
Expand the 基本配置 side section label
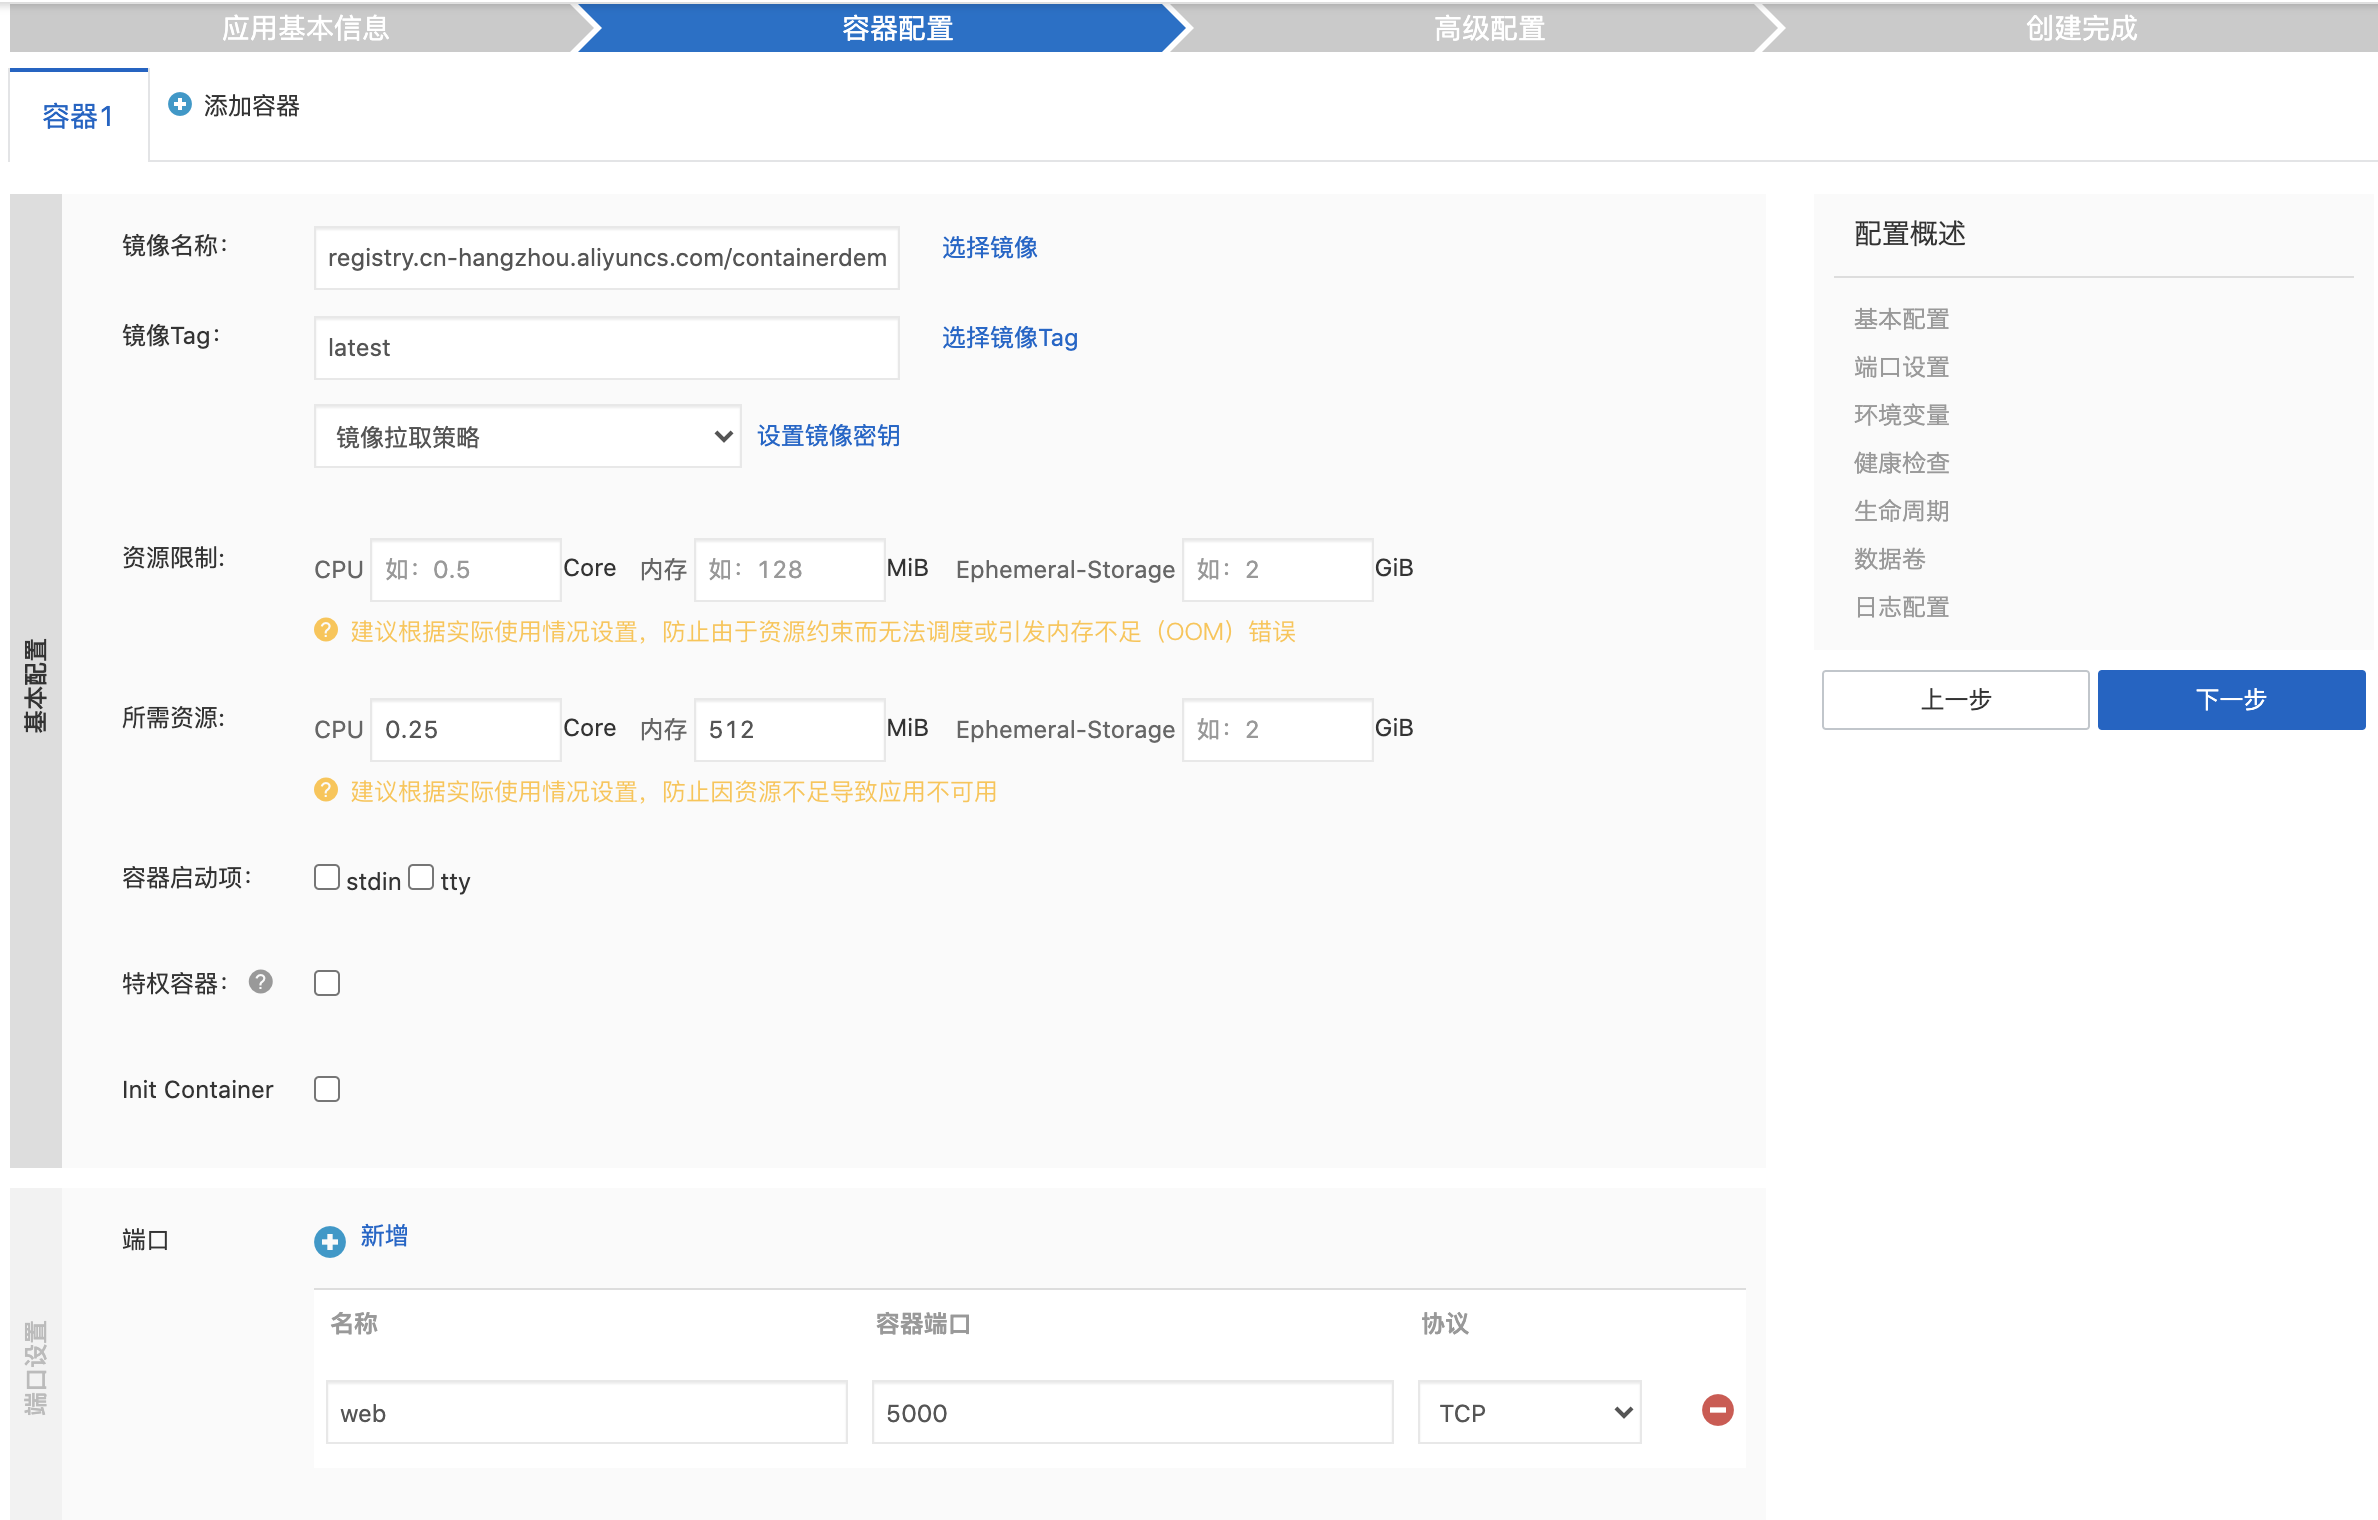click(37, 686)
